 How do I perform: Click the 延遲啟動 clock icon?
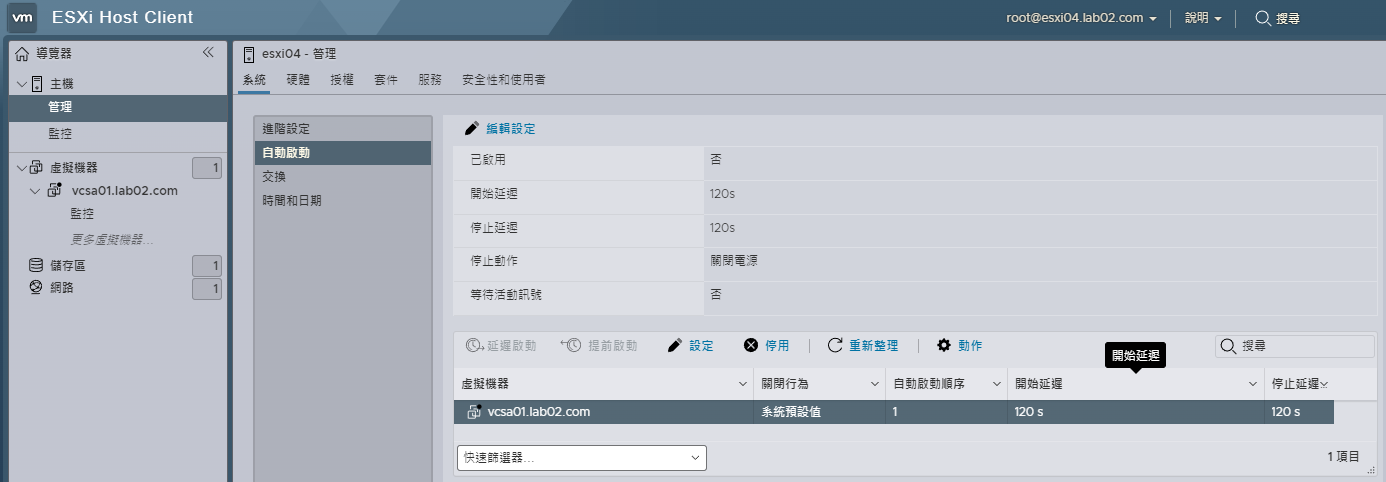point(476,345)
